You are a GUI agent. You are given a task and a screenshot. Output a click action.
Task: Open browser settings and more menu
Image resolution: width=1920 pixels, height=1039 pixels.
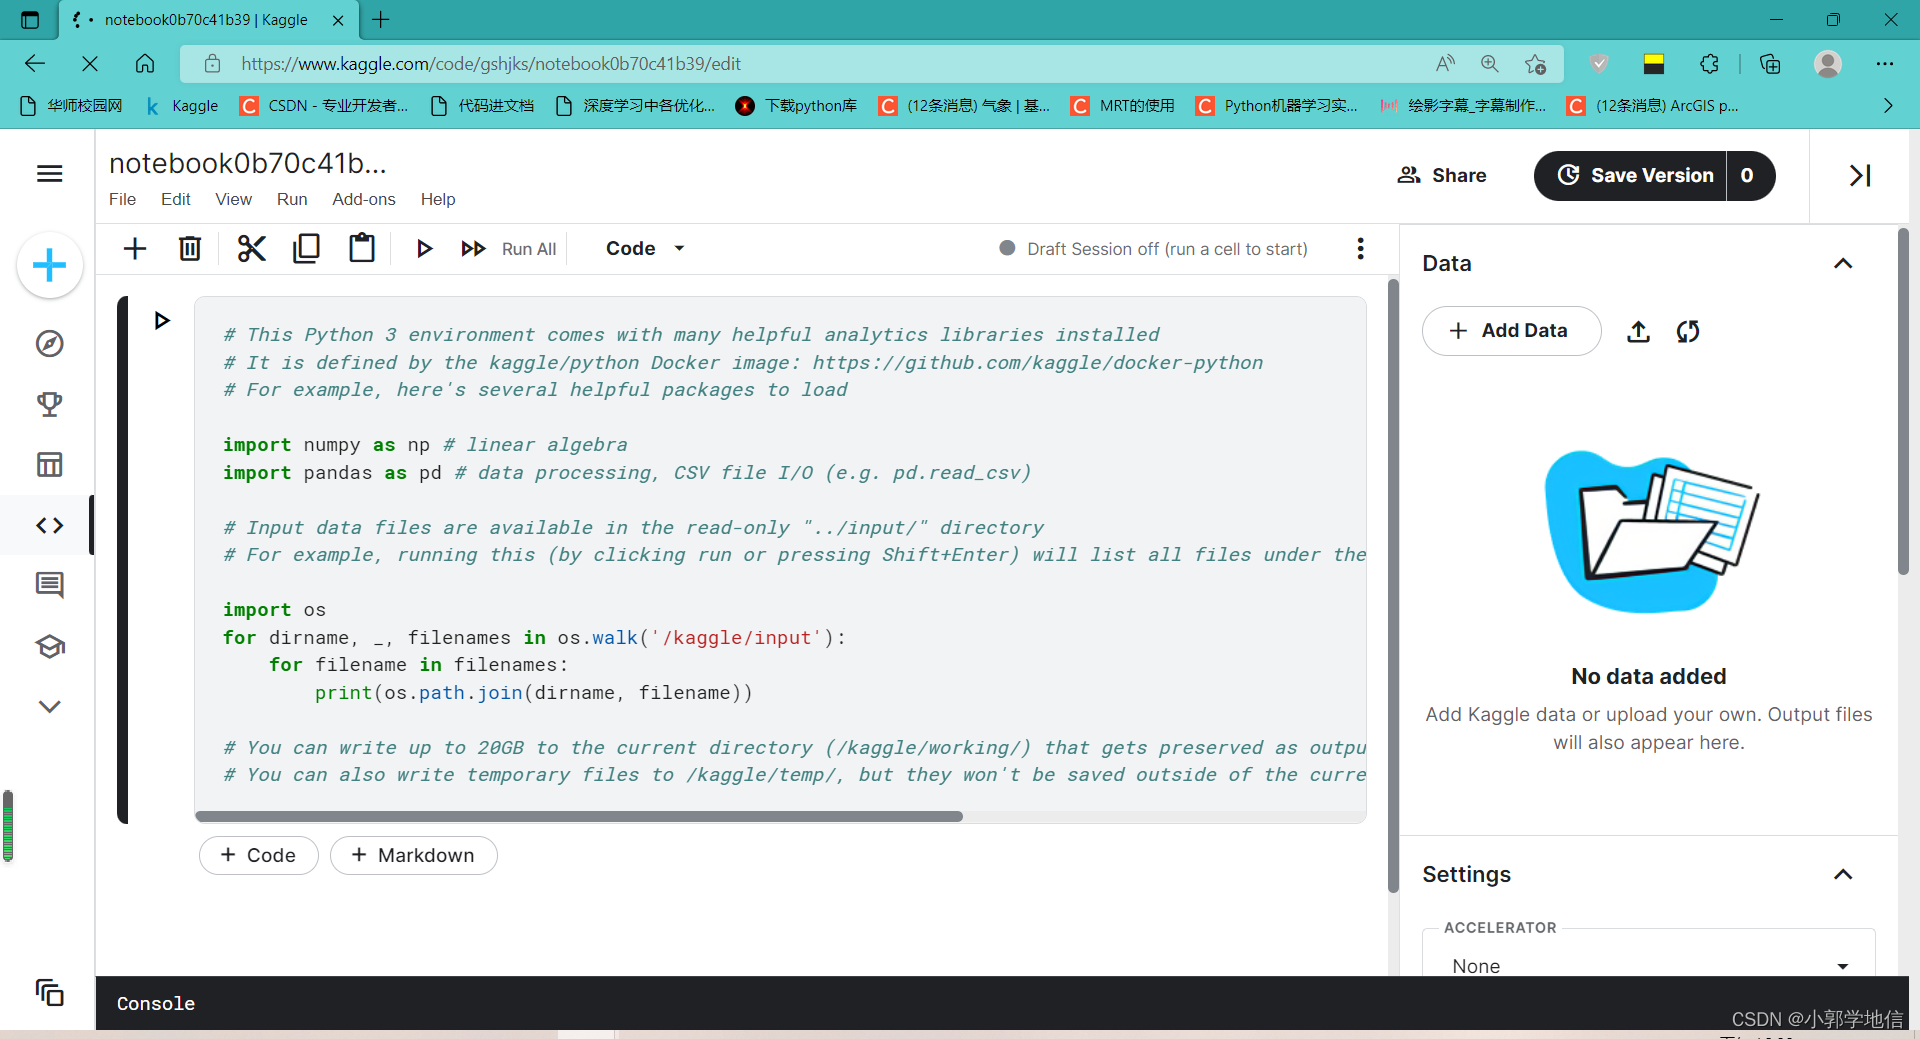1885,64
